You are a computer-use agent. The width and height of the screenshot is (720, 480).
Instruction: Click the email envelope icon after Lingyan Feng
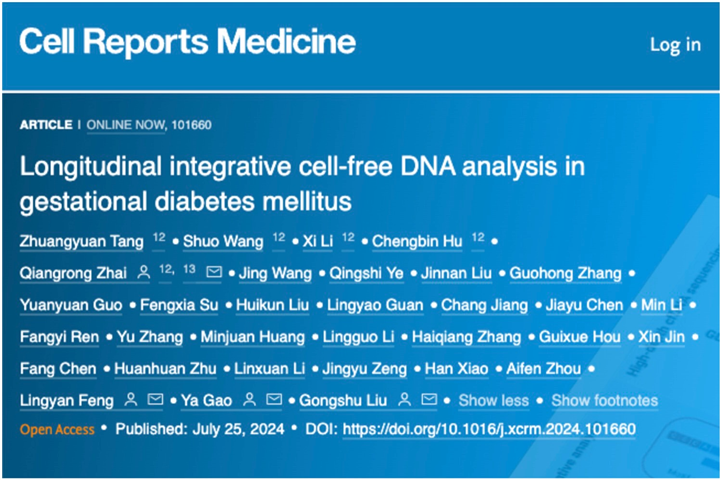point(155,399)
